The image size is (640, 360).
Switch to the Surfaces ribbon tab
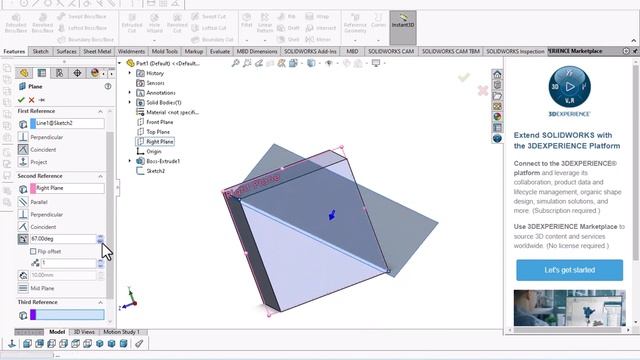(x=66, y=51)
